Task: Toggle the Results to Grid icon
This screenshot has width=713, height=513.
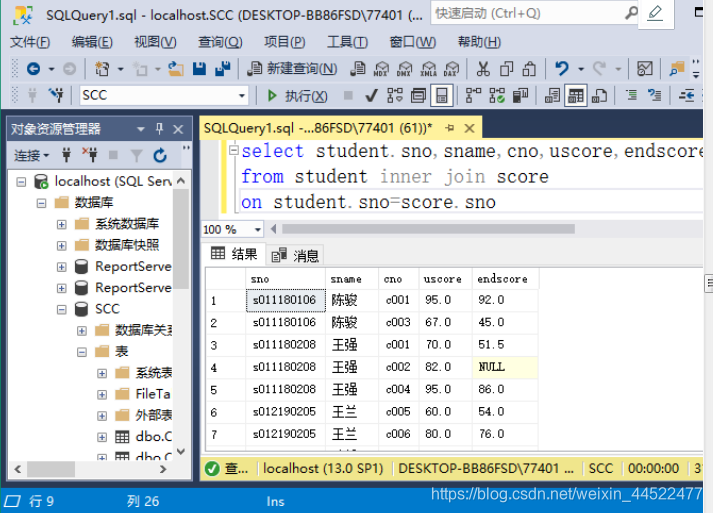Action: point(576,96)
